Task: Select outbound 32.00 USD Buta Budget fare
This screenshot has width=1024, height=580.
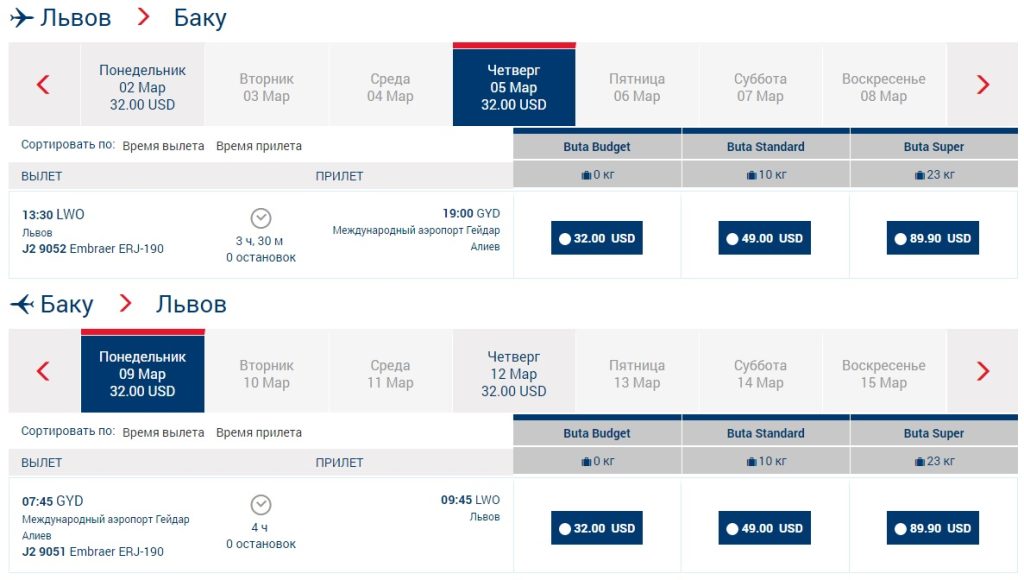Action: (x=597, y=239)
